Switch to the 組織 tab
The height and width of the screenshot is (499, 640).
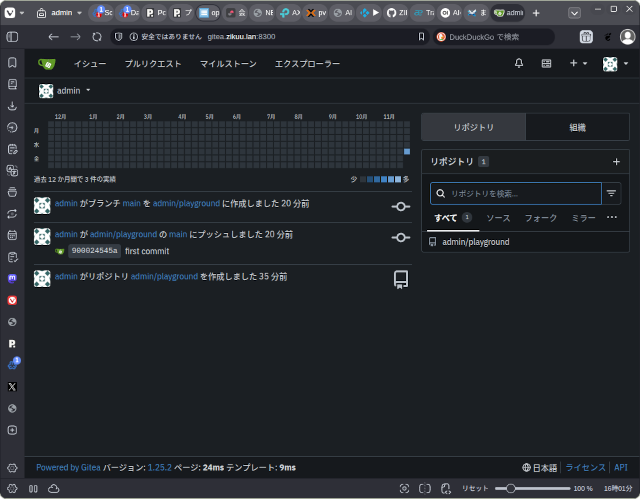pos(577,128)
